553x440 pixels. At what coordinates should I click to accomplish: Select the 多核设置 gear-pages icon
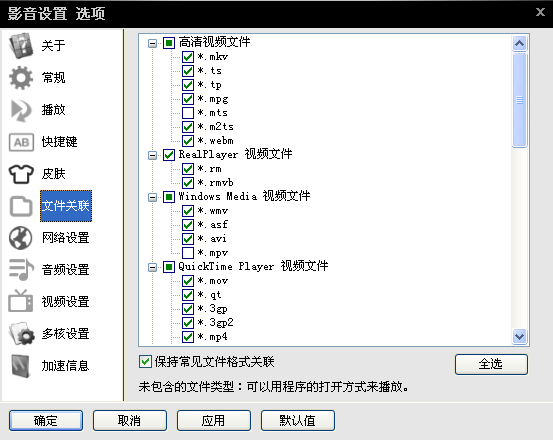(22, 334)
